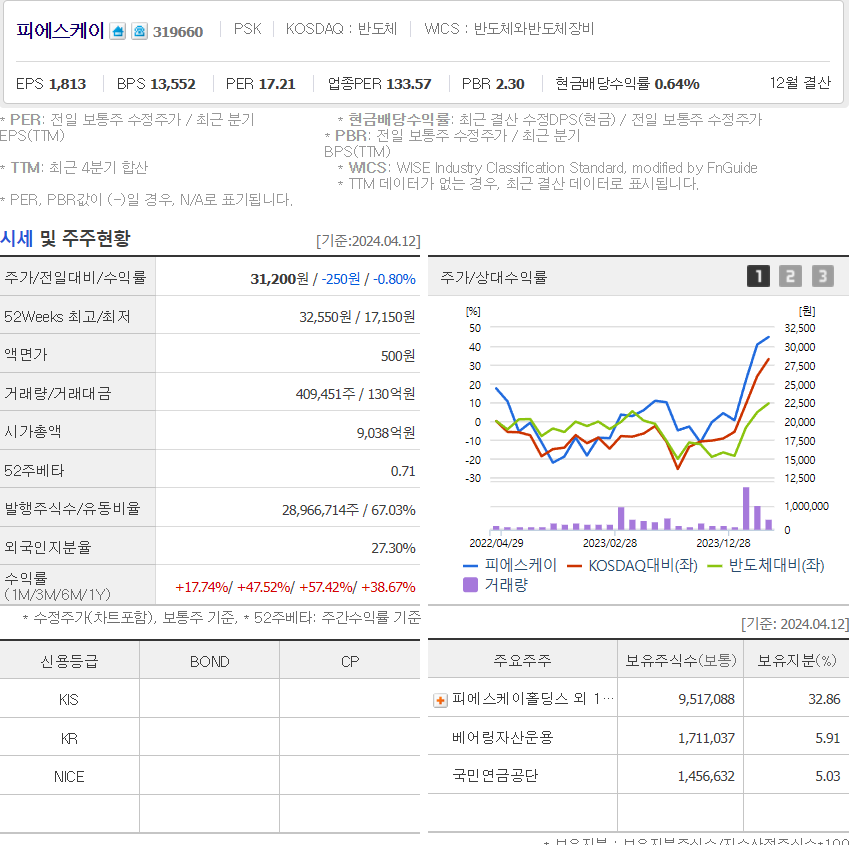Click the BPS value 13,552
Image resolution: width=850 pixels, height=845 pixels.
point(172,84)
